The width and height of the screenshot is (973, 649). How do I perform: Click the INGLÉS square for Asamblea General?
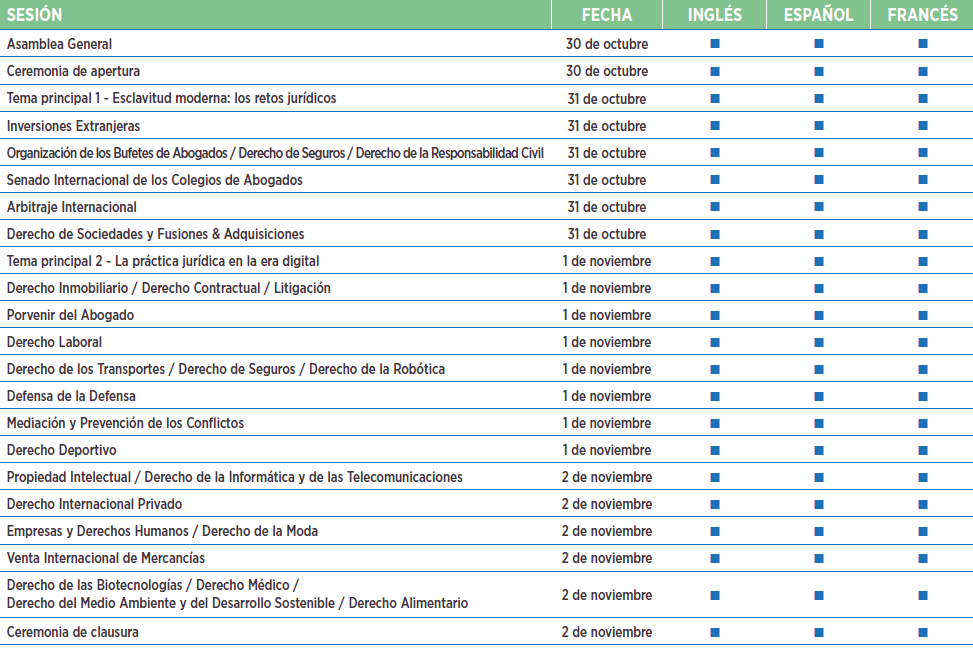coord(715,44)
